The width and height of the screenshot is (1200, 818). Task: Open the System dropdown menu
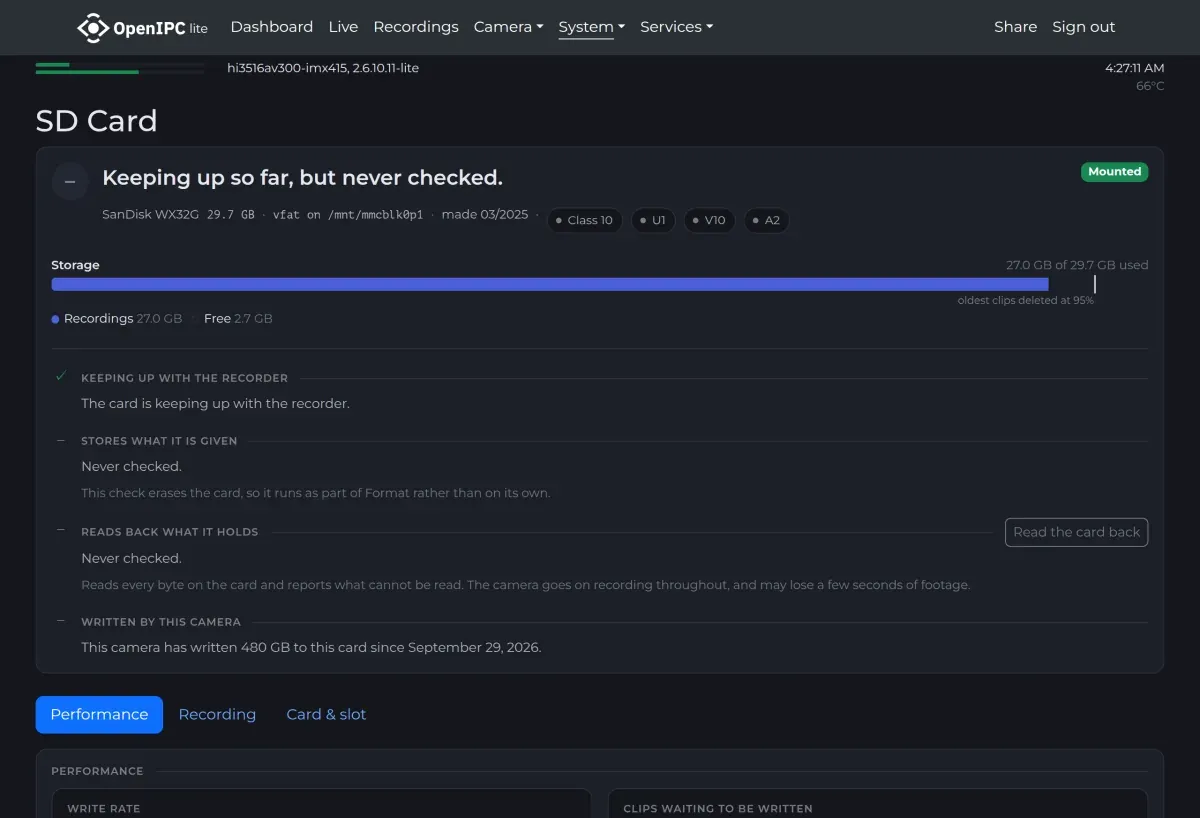tap(591, 27)
